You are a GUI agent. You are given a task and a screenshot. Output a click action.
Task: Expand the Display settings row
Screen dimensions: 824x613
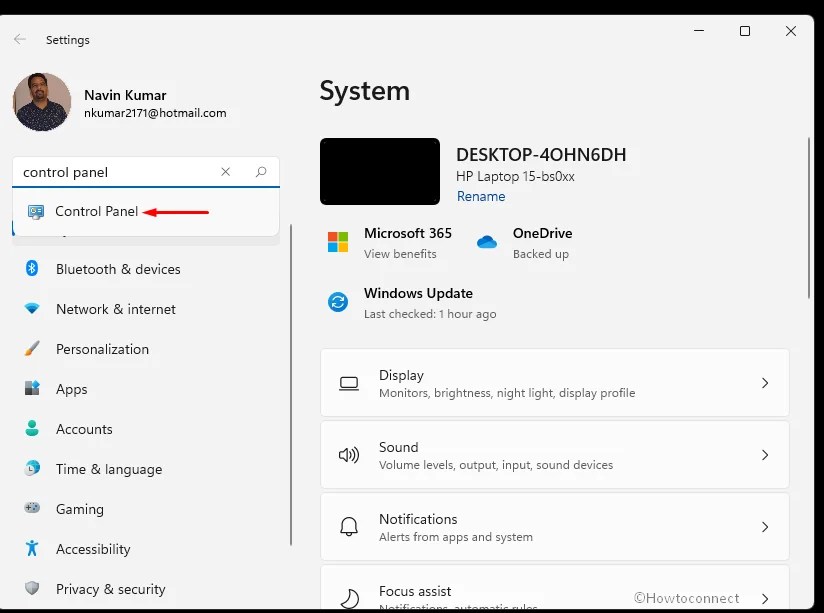pos(765,383)
